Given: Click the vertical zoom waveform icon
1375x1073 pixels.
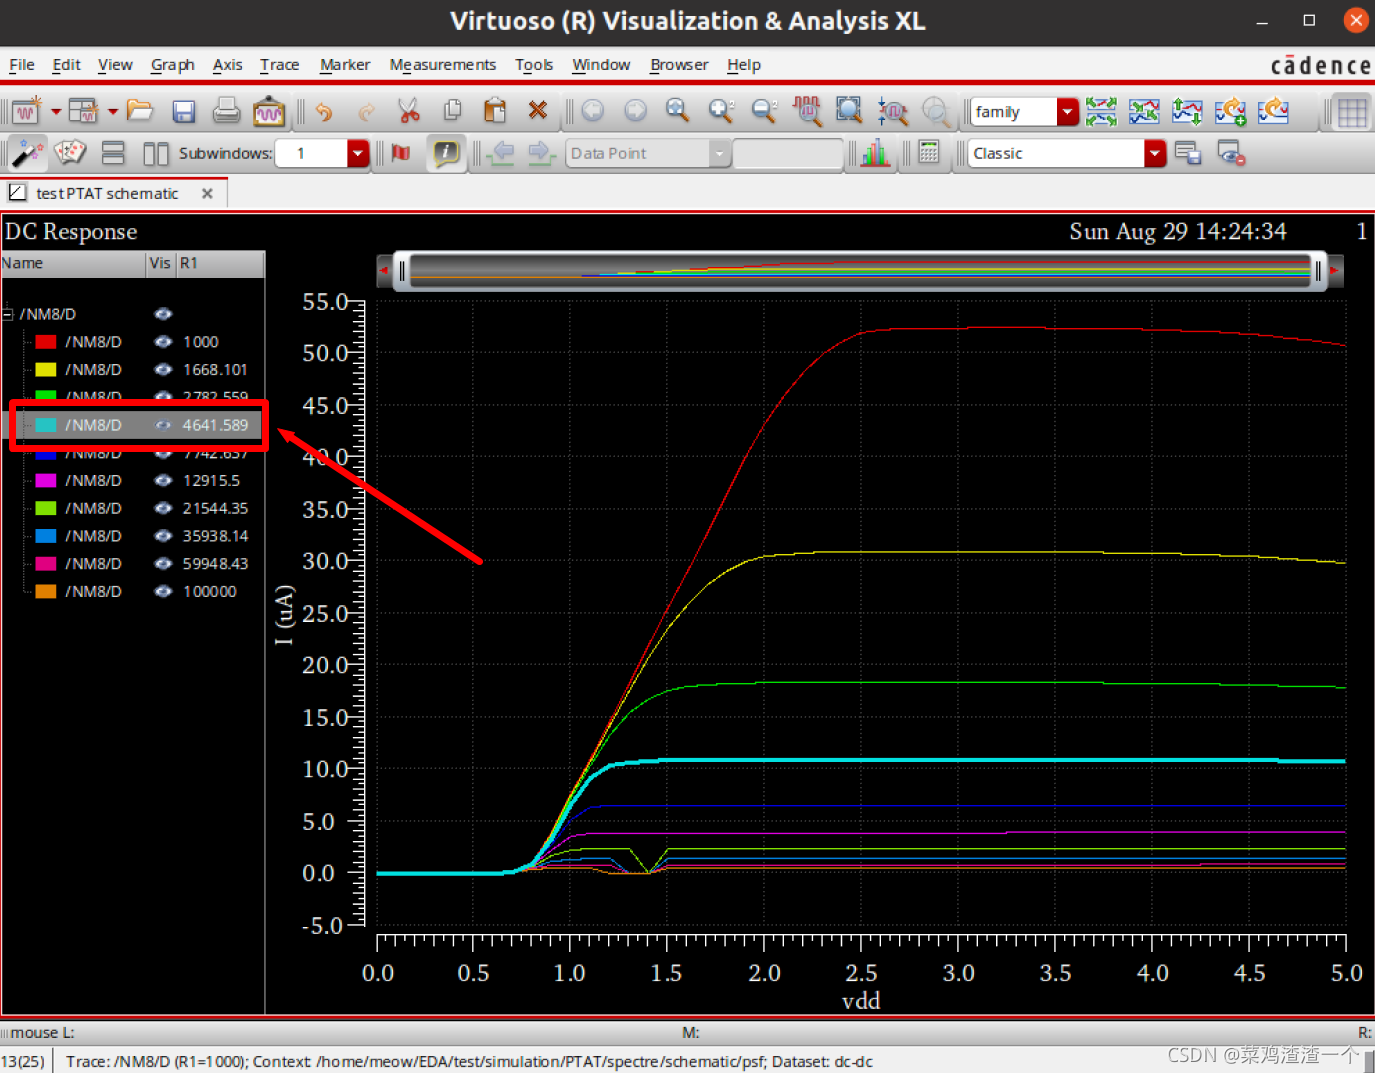Looking at the screenshot, I should (892, 111).
